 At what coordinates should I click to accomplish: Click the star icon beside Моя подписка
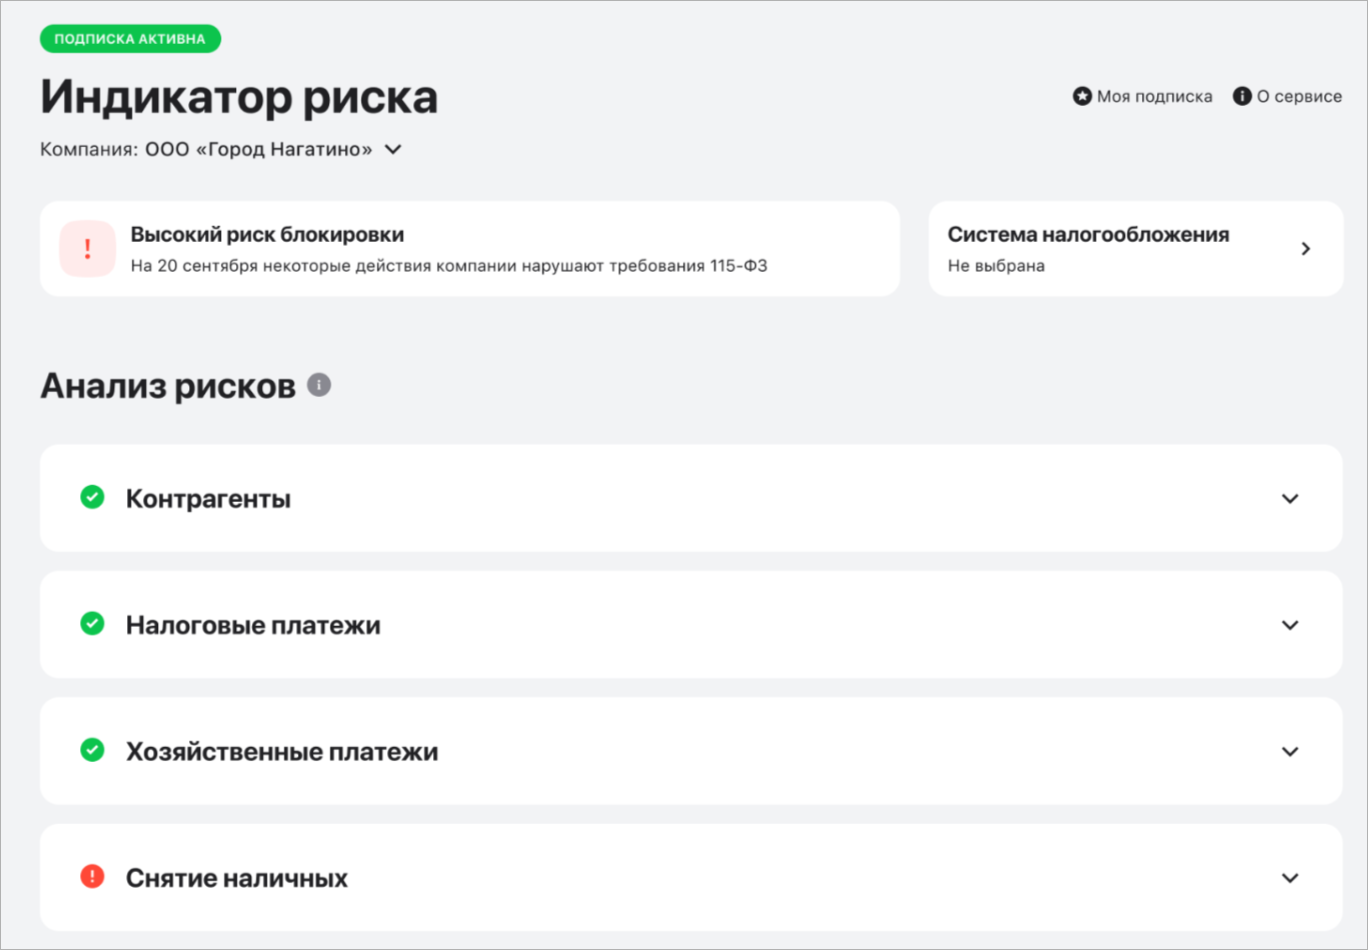tap(1082, 96)
